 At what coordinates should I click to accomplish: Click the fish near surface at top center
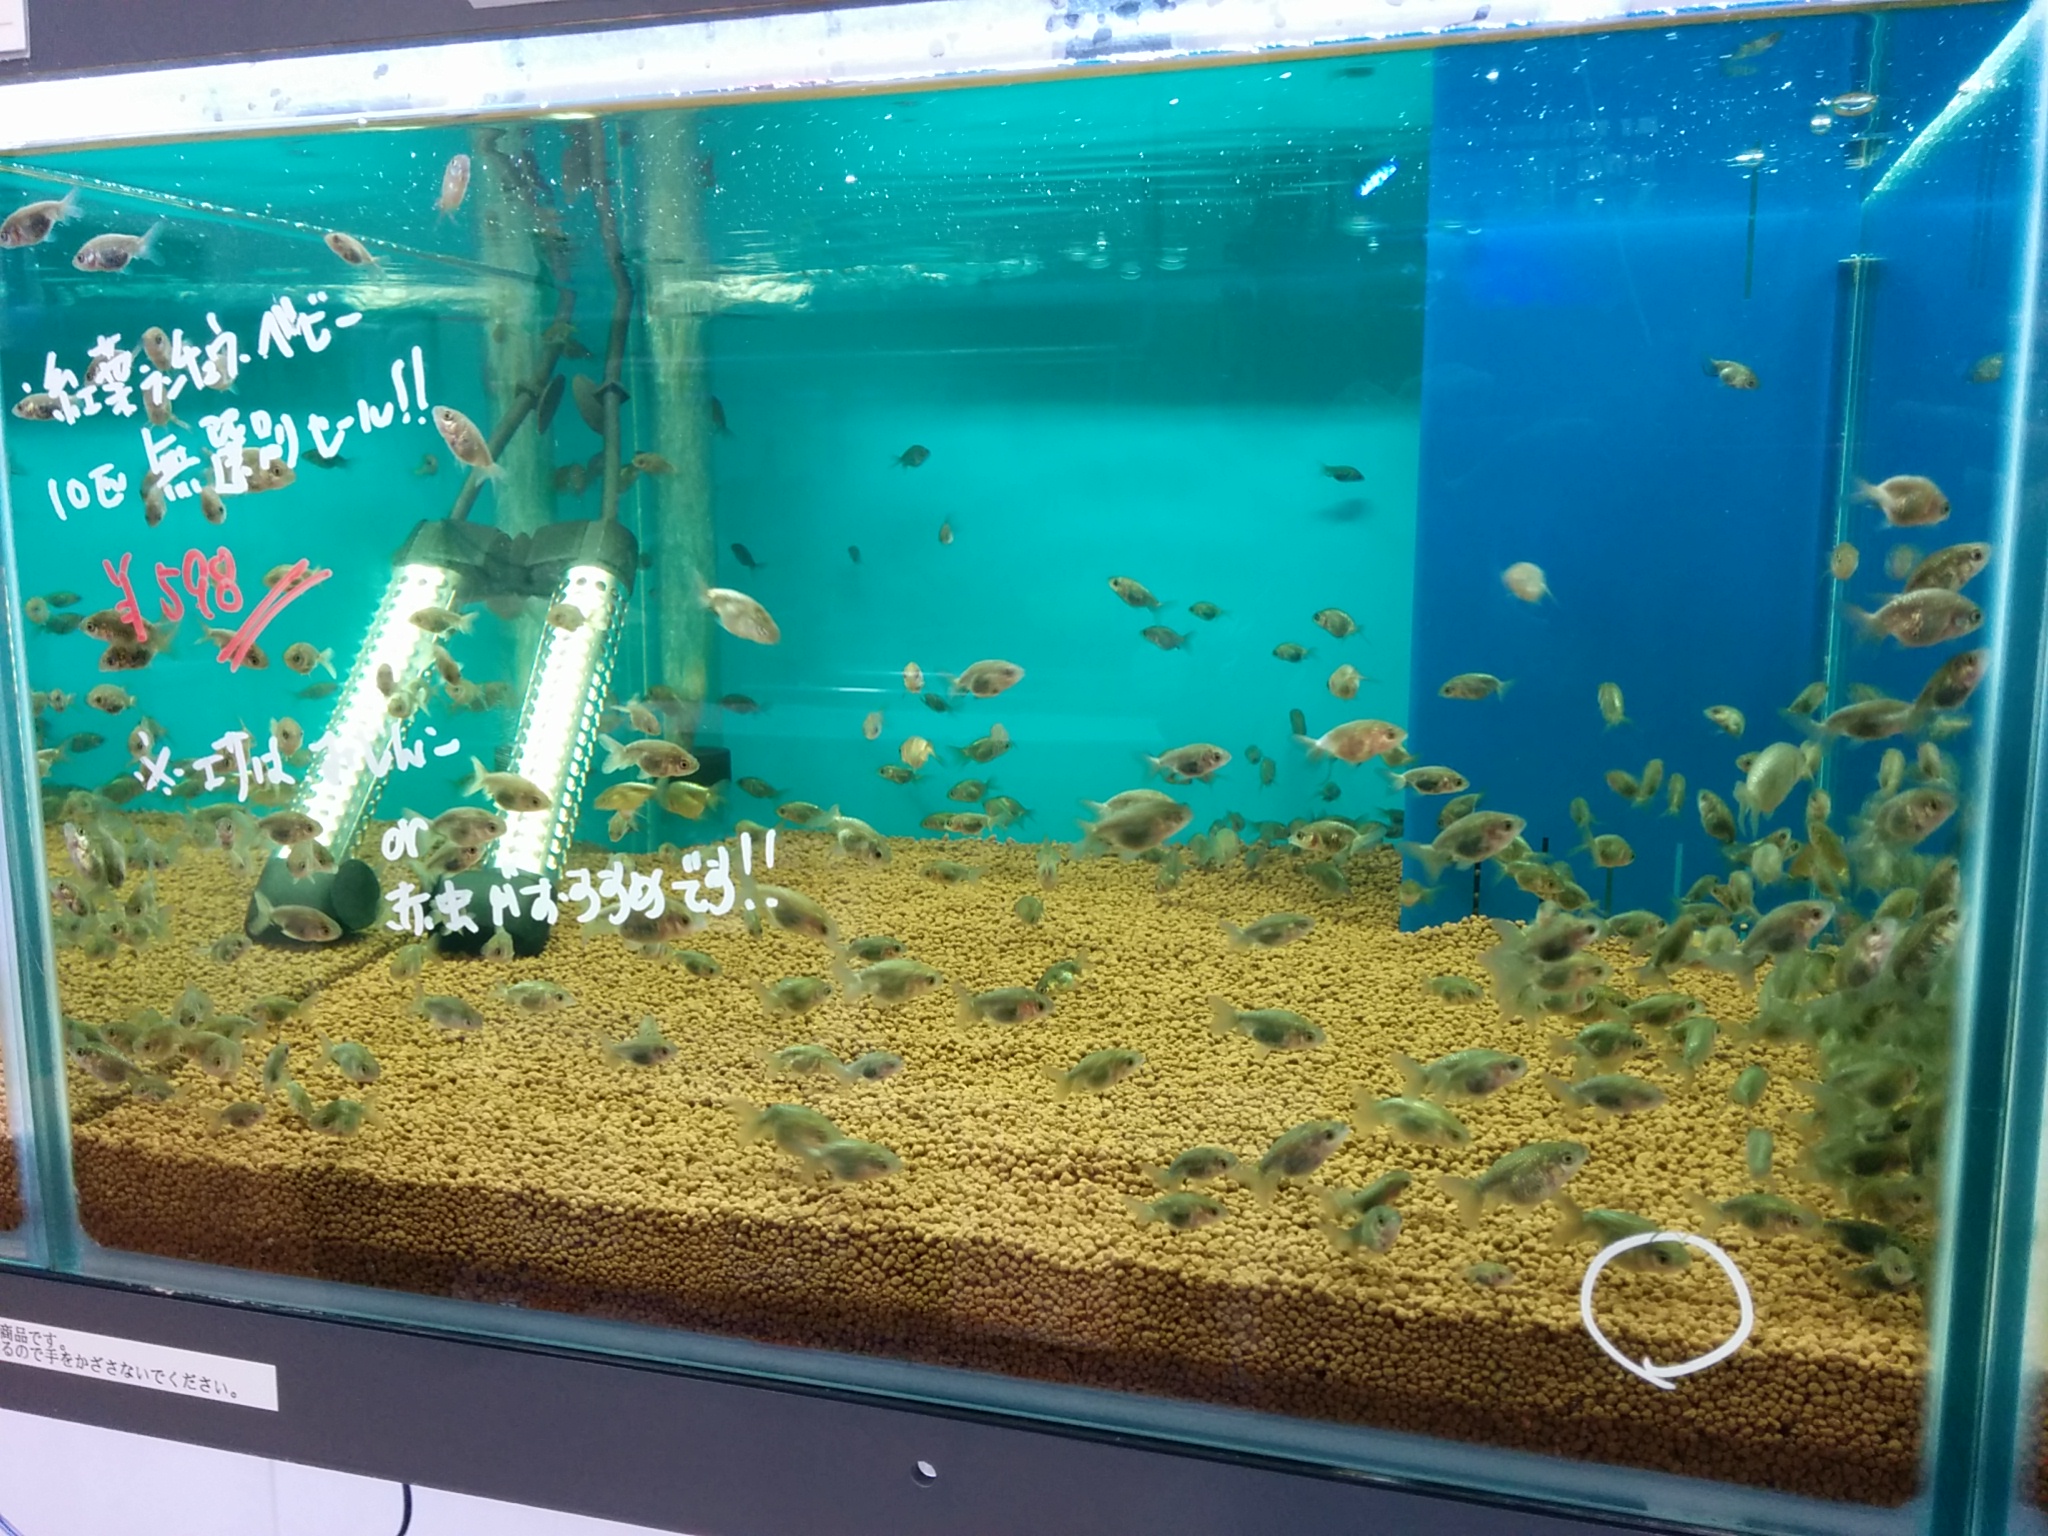click(452, 183)
